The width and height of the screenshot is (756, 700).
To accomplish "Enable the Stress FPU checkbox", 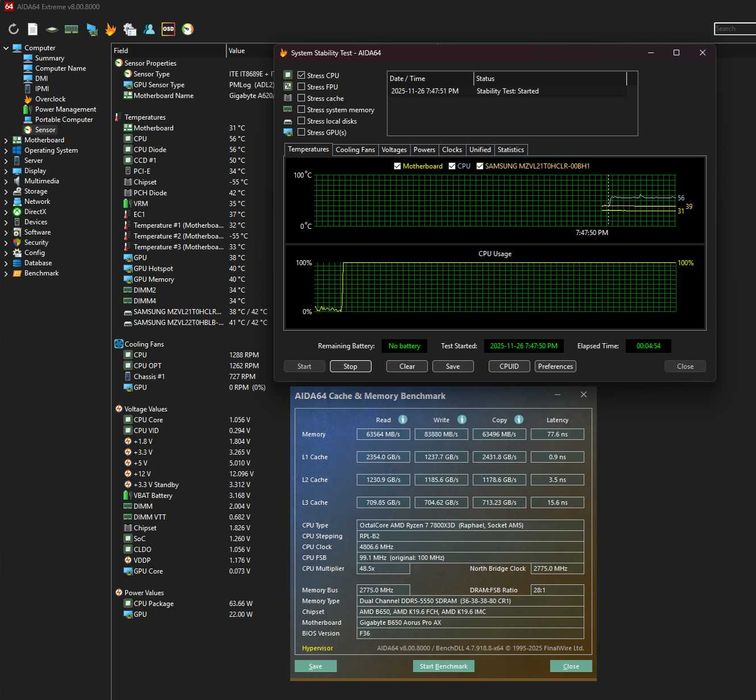I will pos(302,87).
